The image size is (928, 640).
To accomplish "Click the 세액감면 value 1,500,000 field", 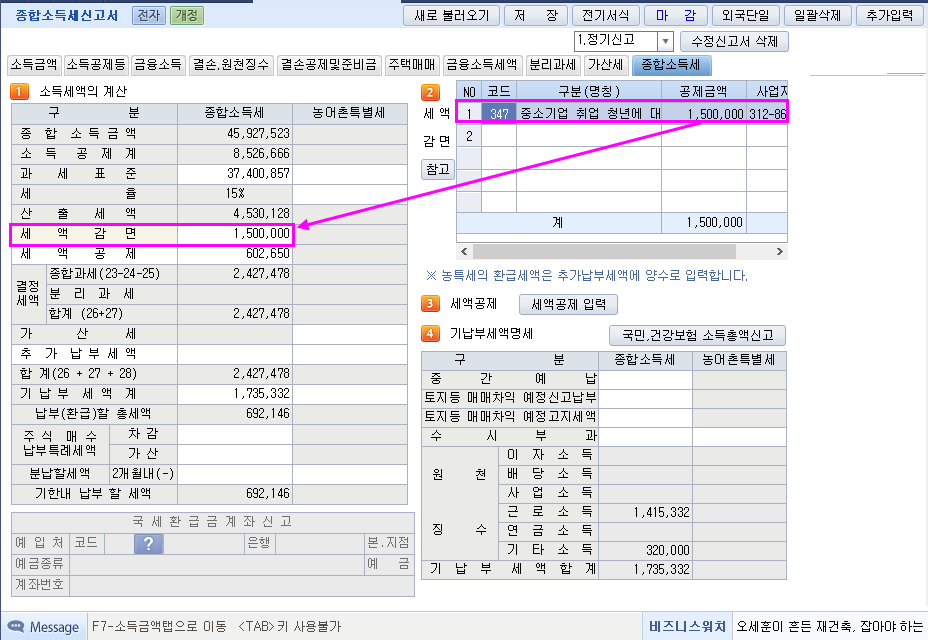I will [235, 233].
